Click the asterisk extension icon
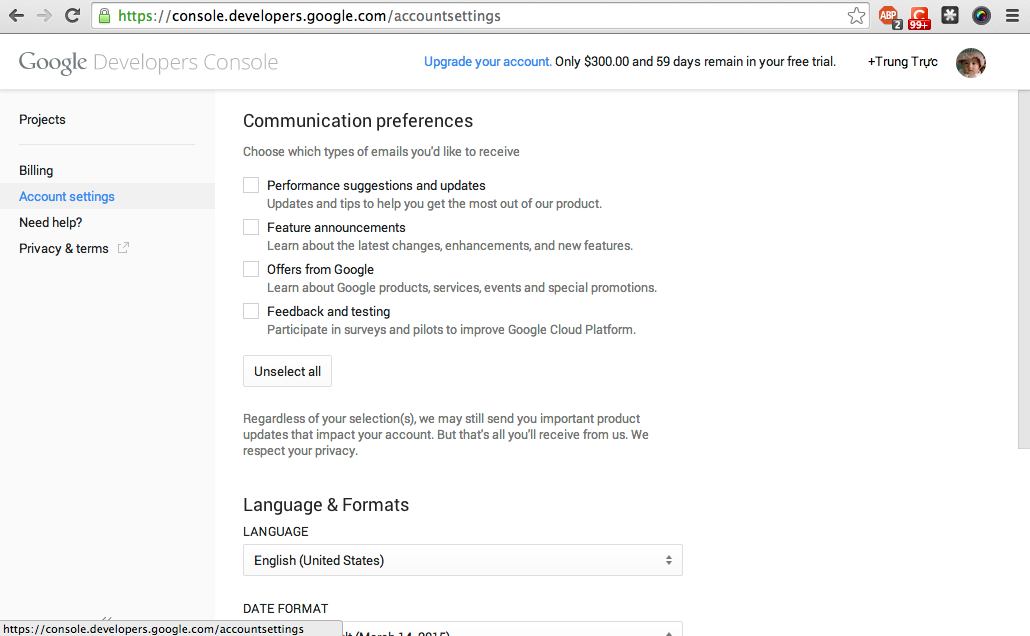The height and width of the screenshot is (636, 1030). point(950,16)
